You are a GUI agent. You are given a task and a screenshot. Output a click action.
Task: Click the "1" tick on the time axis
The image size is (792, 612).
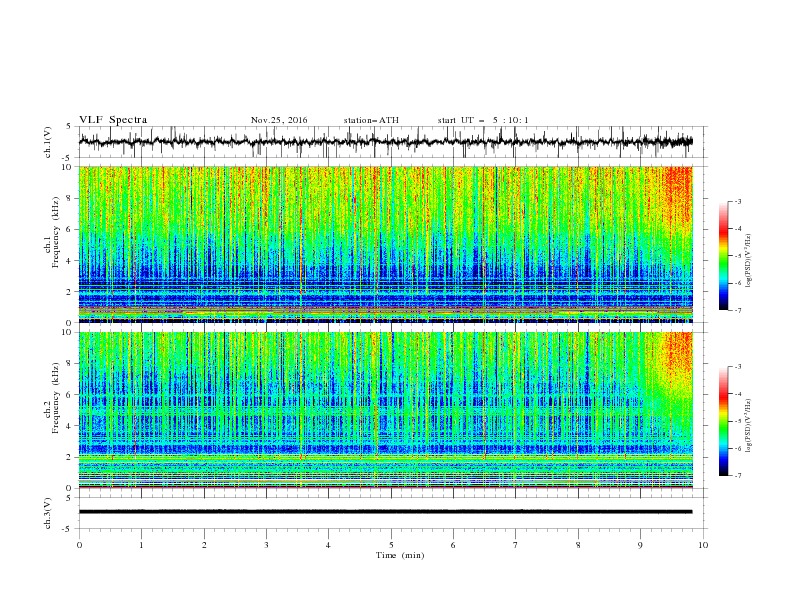coord(141,545)
